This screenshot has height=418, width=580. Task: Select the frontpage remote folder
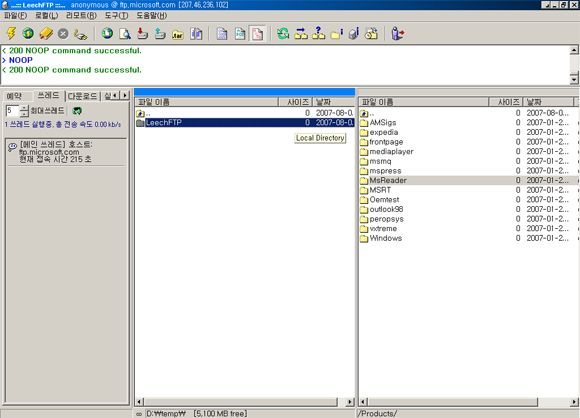pyautogui.click(x=468, y=142)
